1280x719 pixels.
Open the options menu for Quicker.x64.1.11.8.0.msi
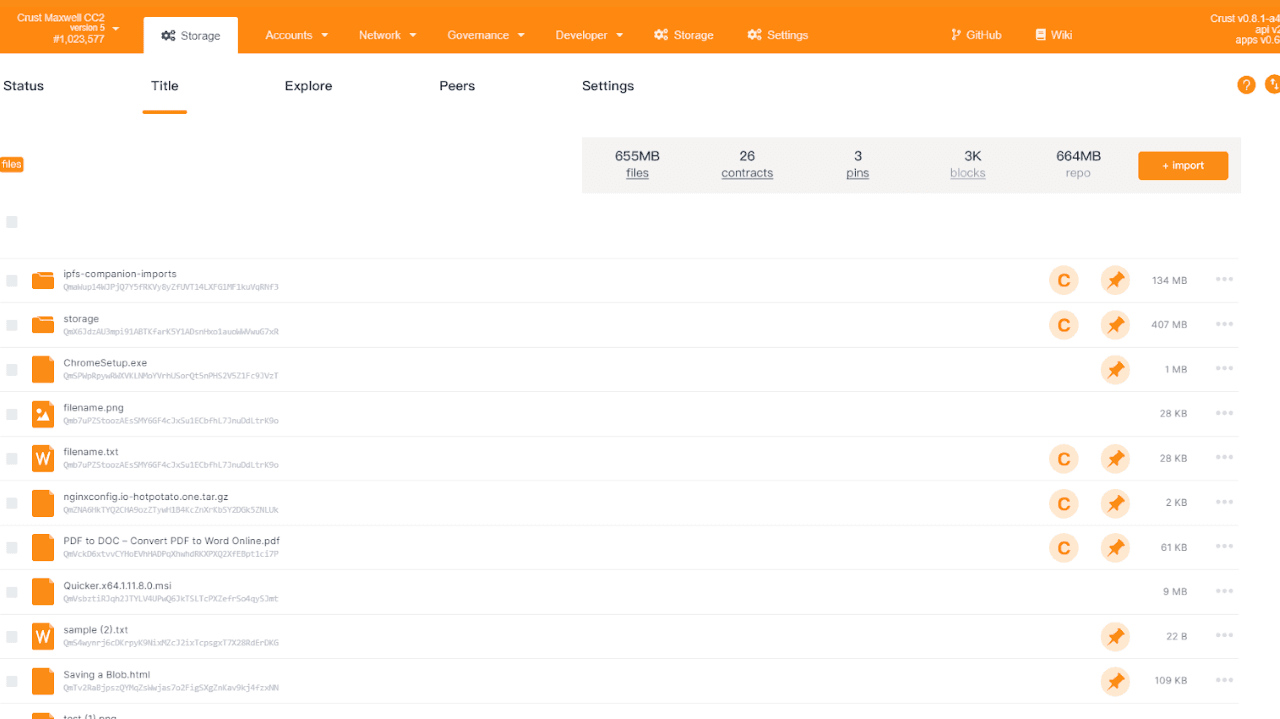pyautogui.click(x=1224, y=591)
